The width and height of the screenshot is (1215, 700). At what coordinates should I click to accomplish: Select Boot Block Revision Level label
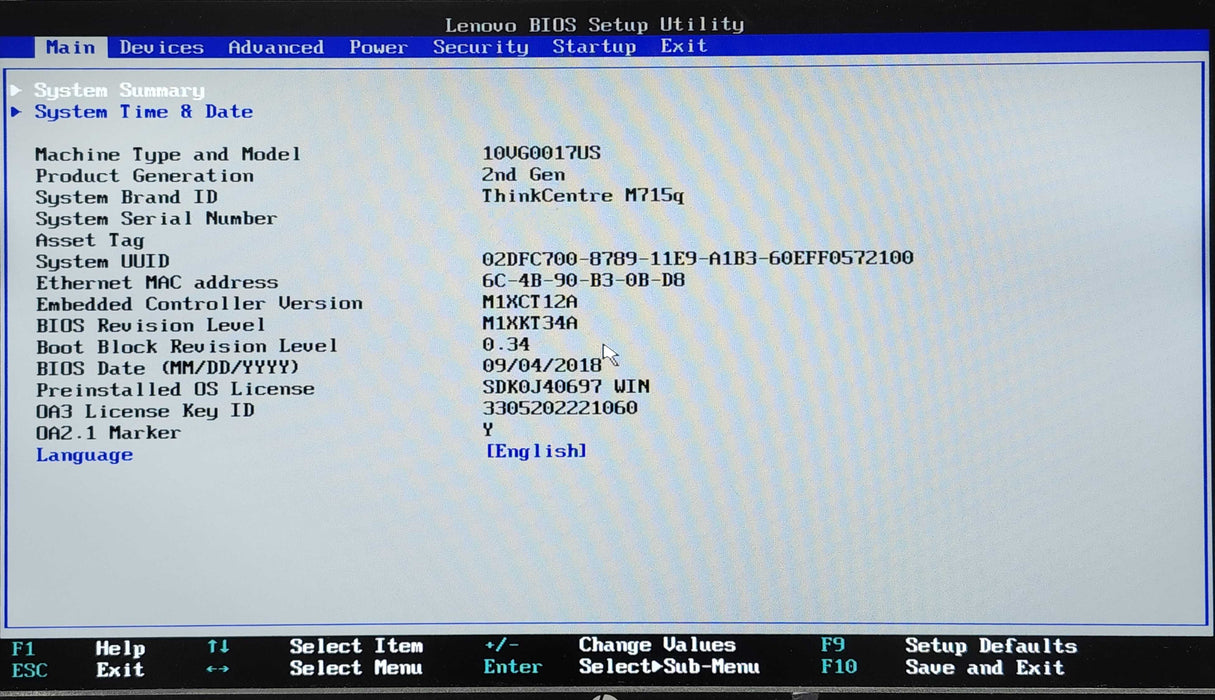point(187,347)
